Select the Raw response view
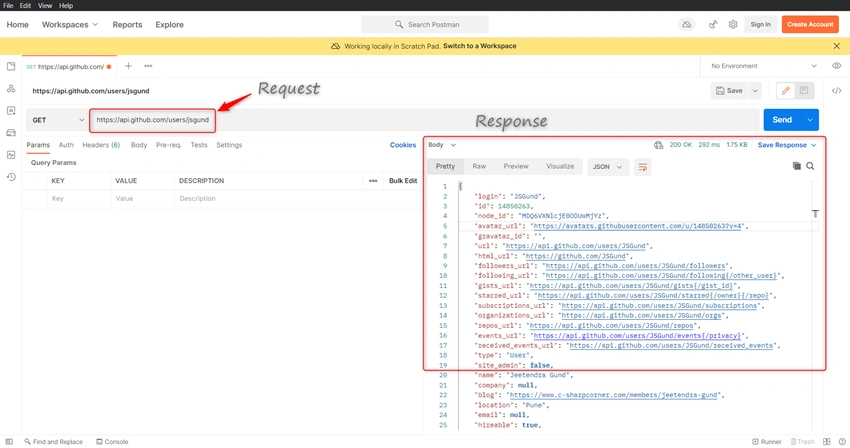Viewport: 850px width, 448px height. (x=479, y=166)
